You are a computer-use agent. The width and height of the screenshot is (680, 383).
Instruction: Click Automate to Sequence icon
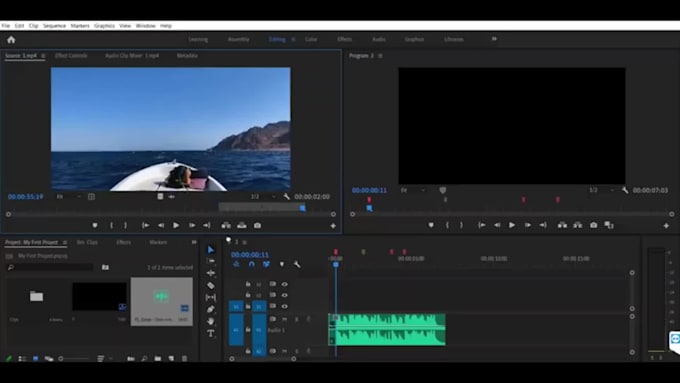point(131,358)
